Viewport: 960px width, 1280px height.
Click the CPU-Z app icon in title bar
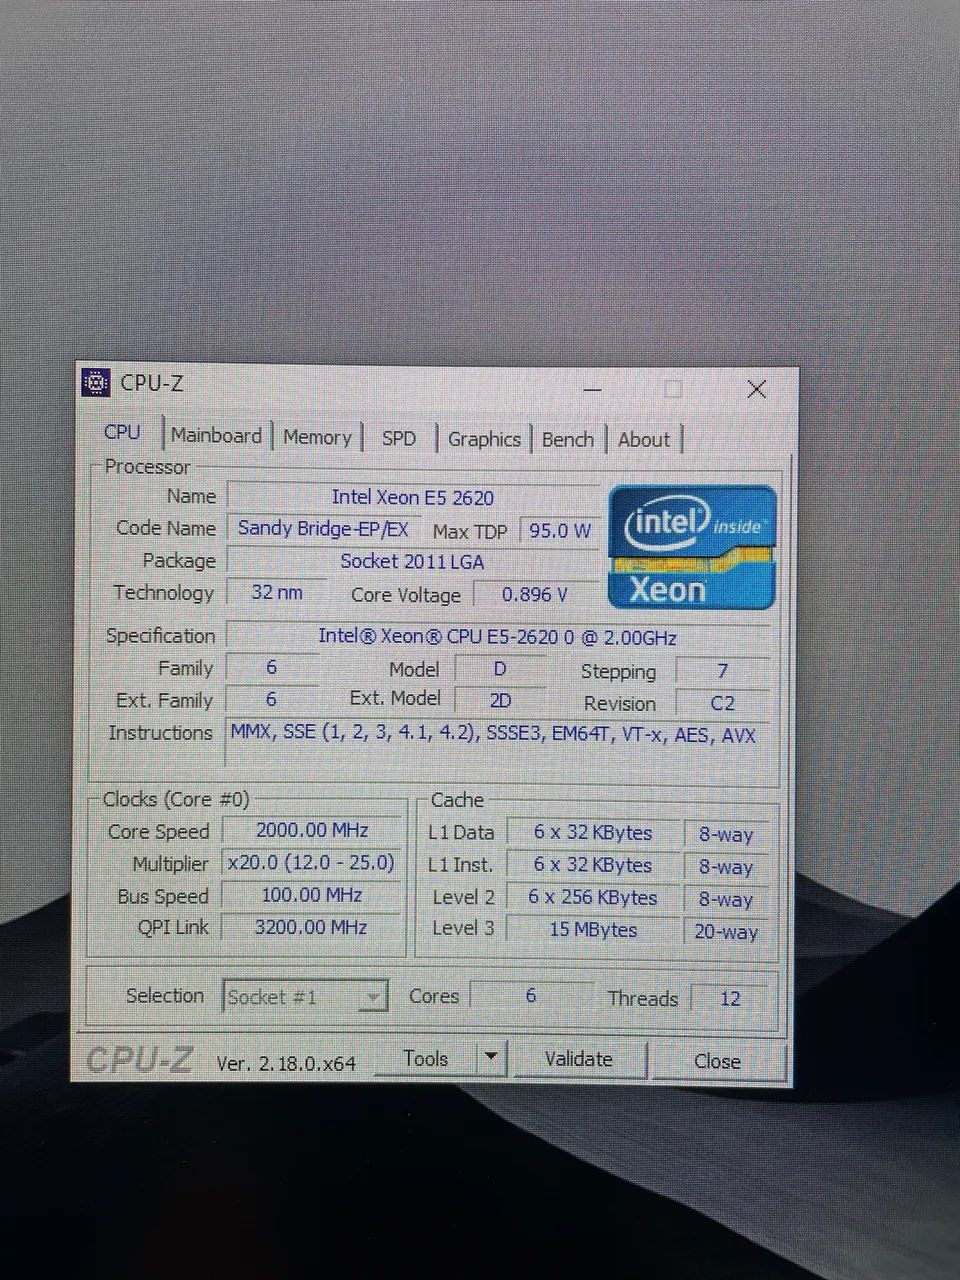pos(96,382)
